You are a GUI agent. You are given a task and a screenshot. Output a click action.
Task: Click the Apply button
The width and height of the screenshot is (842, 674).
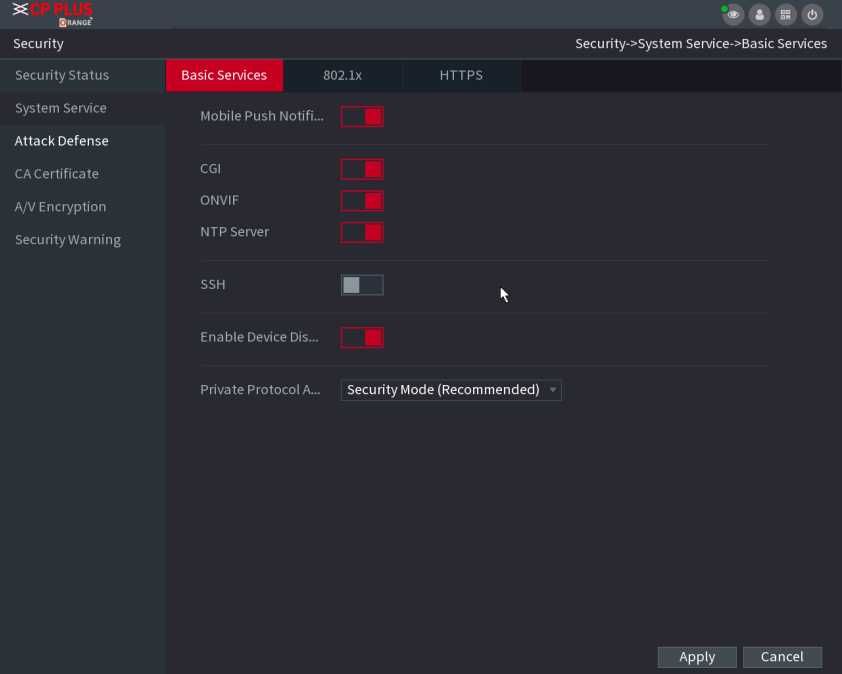(697, 657)
